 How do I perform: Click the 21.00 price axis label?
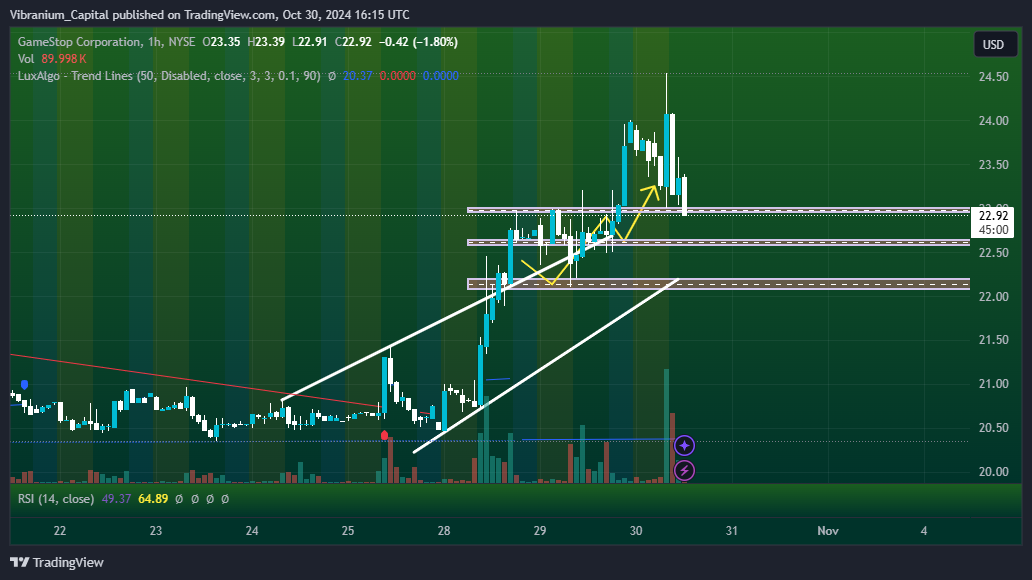coord(993,384)
